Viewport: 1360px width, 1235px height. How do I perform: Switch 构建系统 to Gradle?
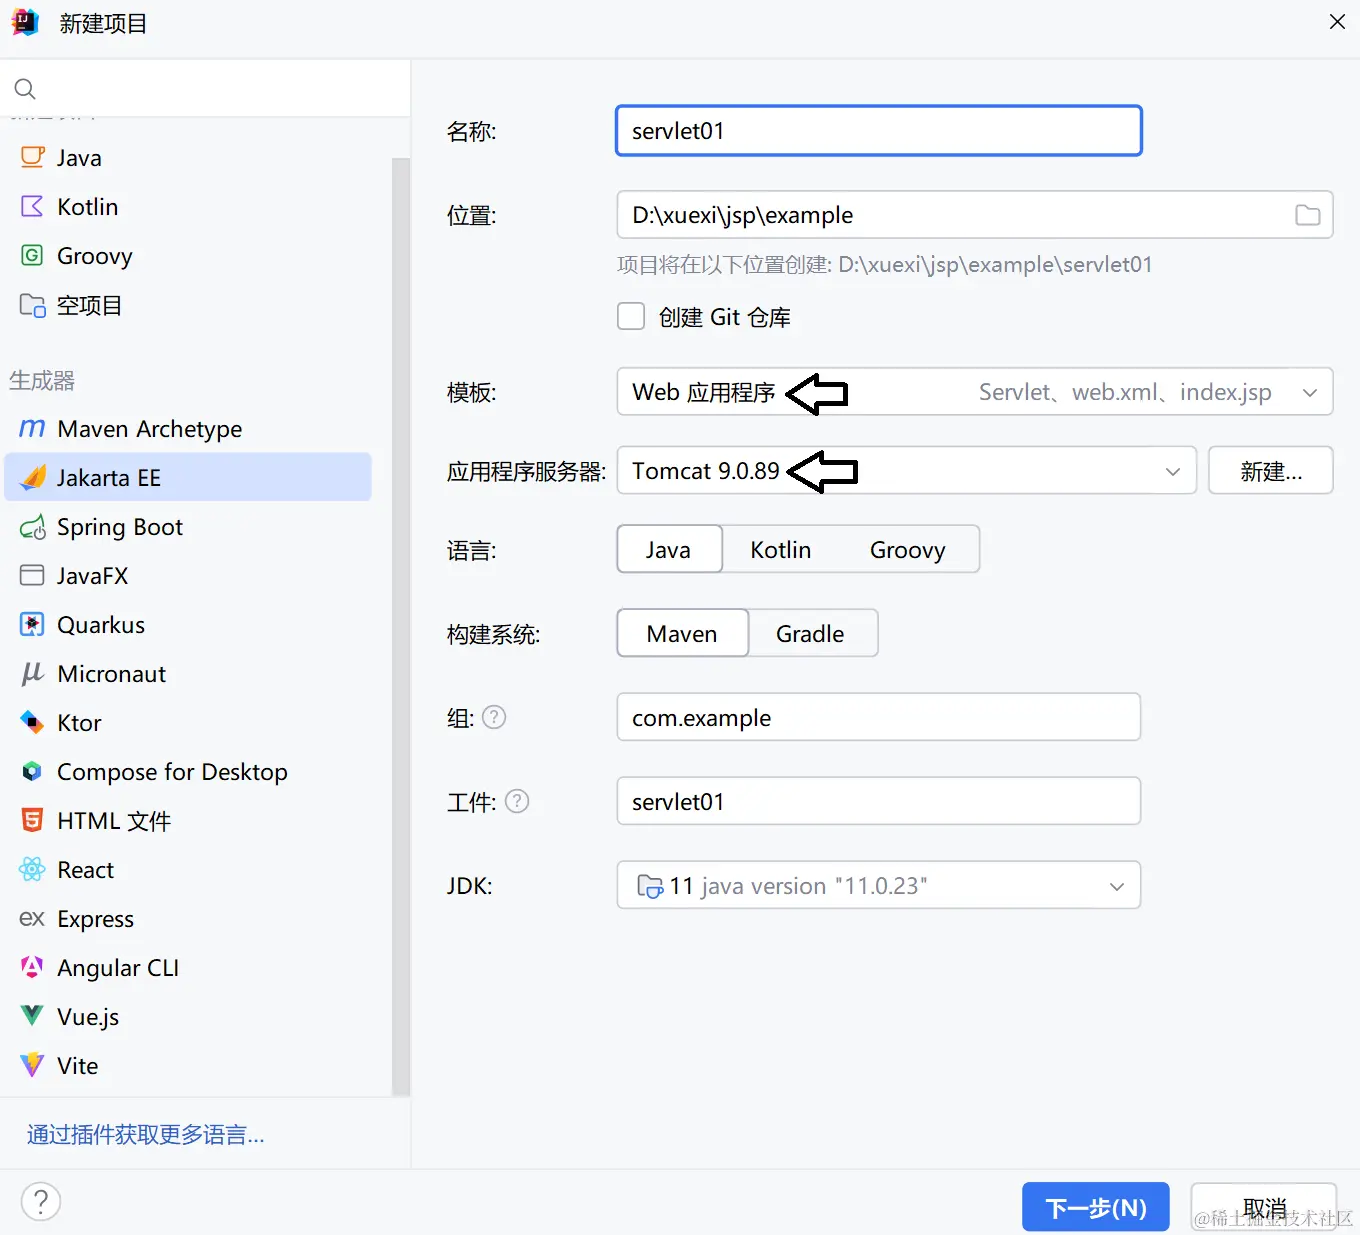pos(810,633)
